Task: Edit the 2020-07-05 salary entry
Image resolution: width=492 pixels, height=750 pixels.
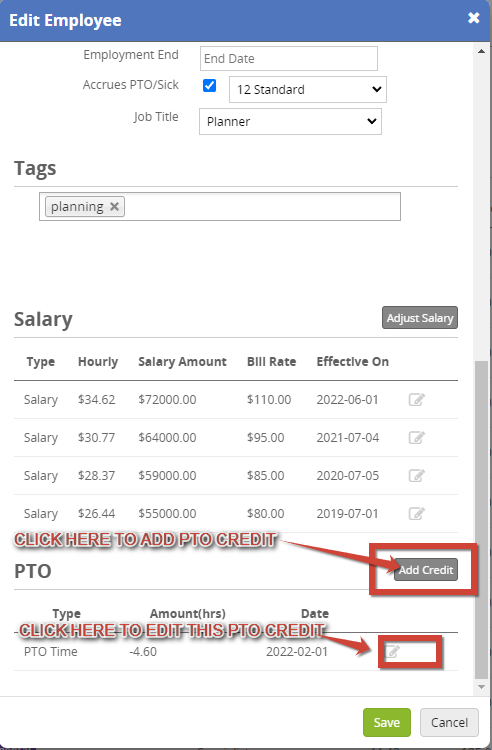Action: tap(416, 475)
